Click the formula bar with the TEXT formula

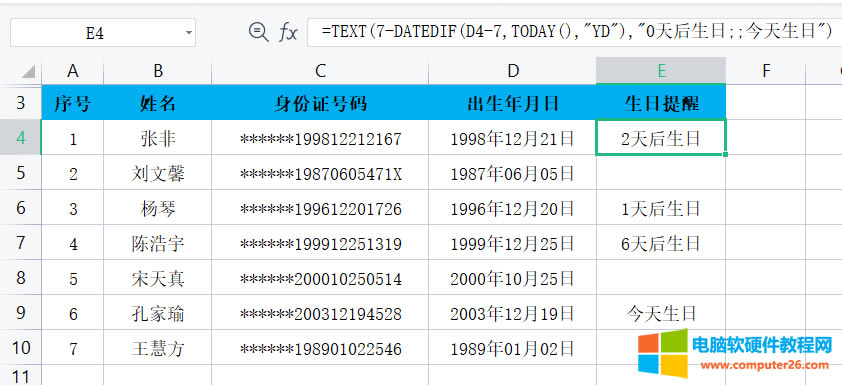pos(574,32)
